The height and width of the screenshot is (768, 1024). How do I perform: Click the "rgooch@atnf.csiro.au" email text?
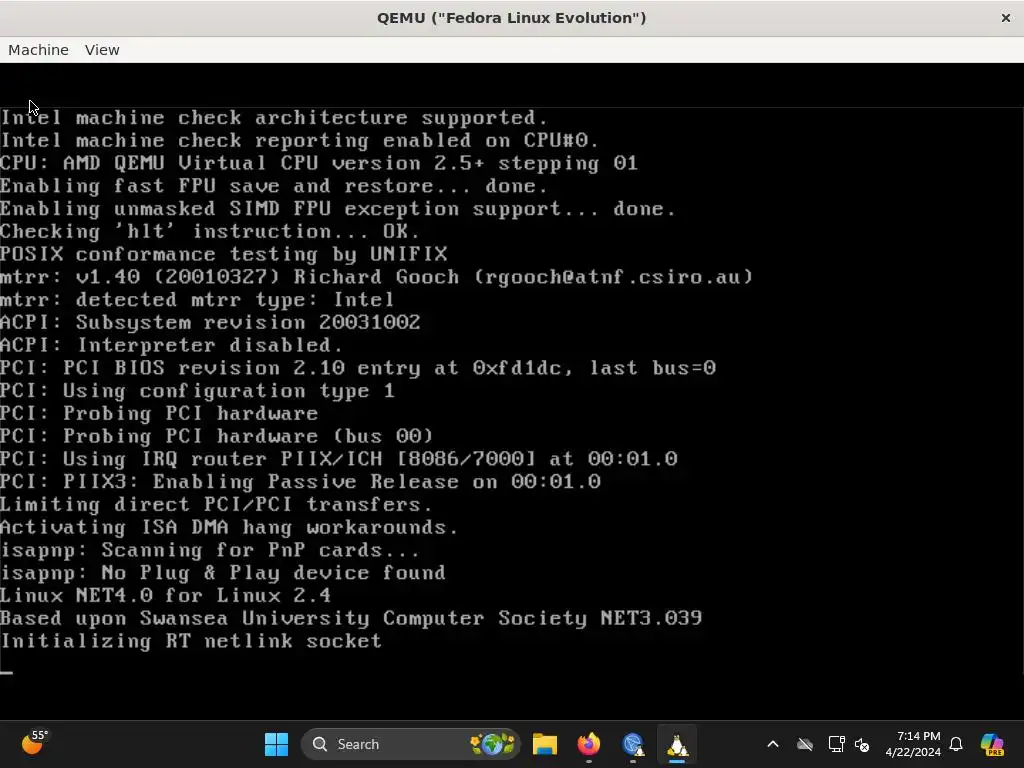(613, 277)
